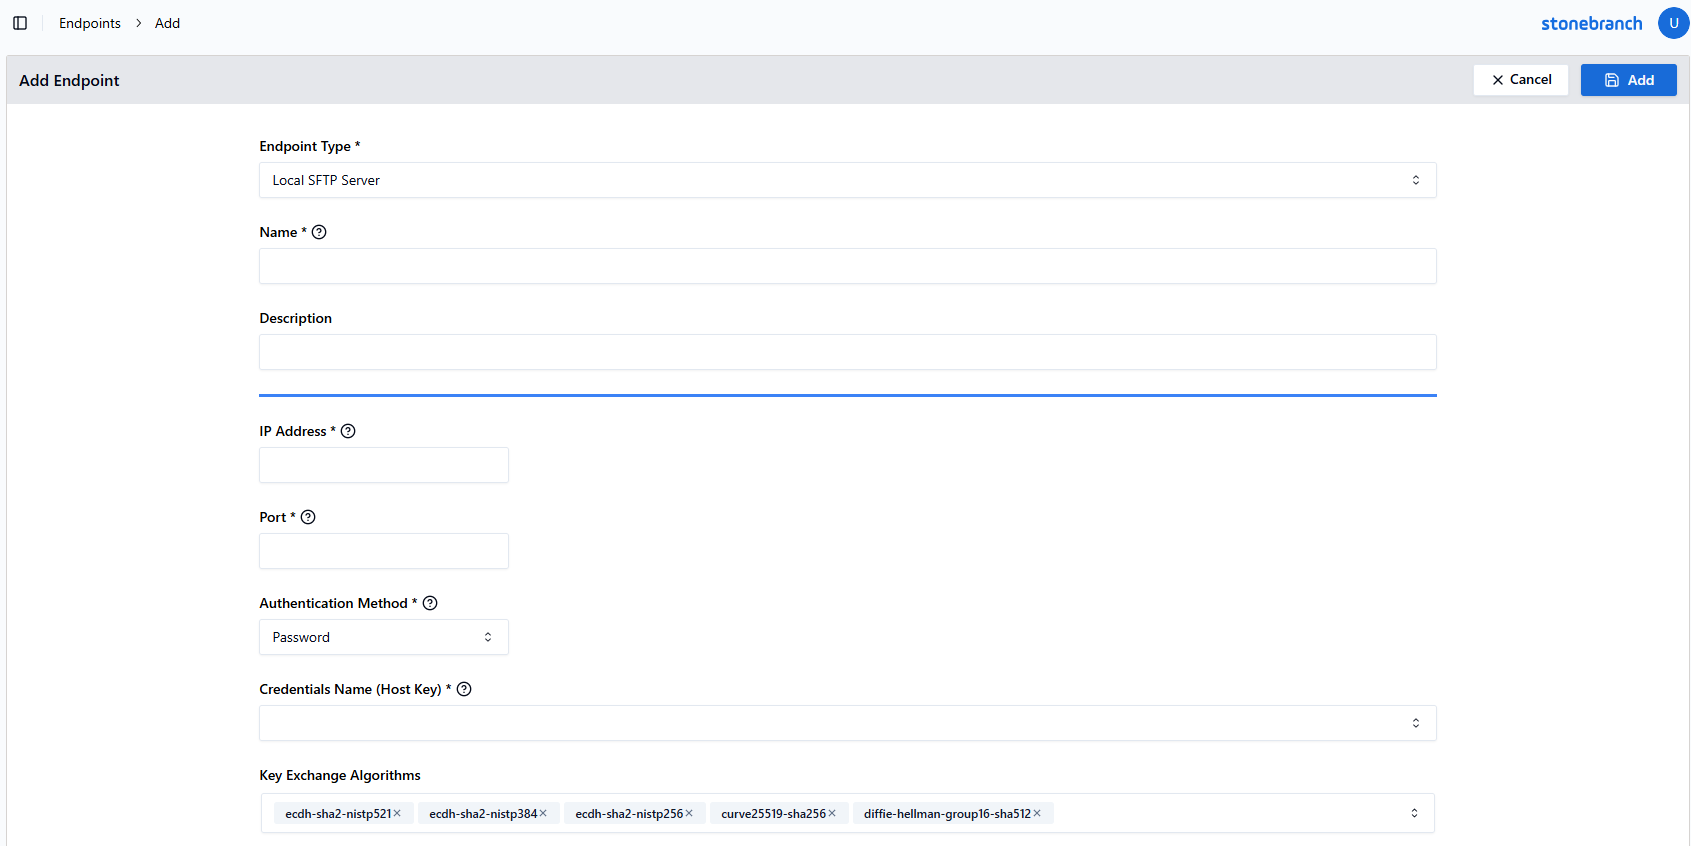Remove the diffie-hellman-group16-sha512 tag
1691x846 pixels.
(1037, 814)
